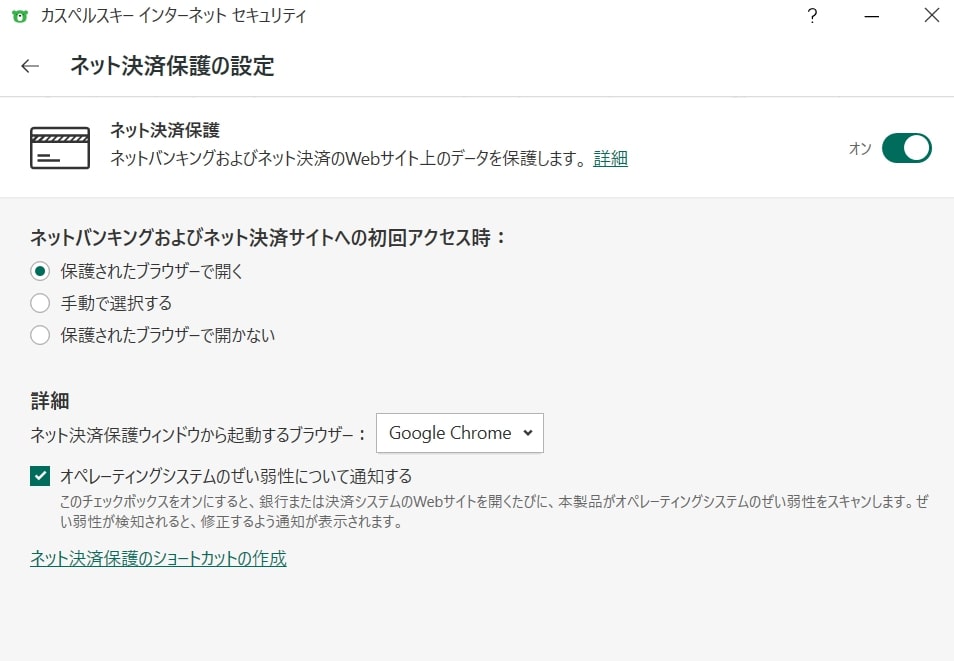Select 保護されたブラウザーで開かない radio option
Screen dimensions: 954x661
40,335
